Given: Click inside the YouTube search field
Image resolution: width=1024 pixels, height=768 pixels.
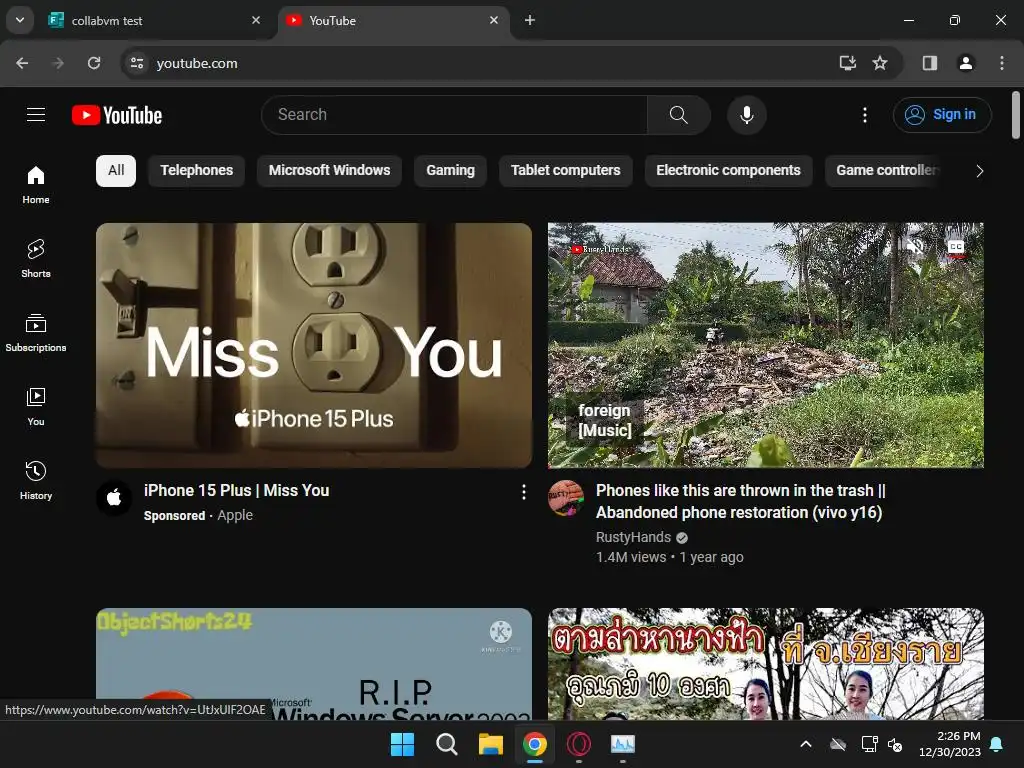Looking at the screenshot, I should click(455, 115).
